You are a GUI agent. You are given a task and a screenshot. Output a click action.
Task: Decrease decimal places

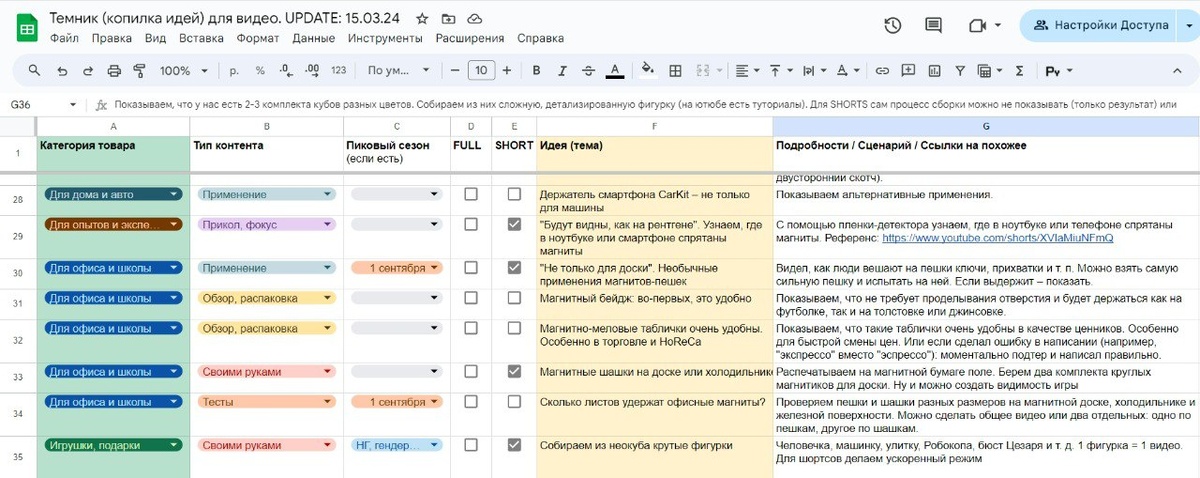pos(286,71)
